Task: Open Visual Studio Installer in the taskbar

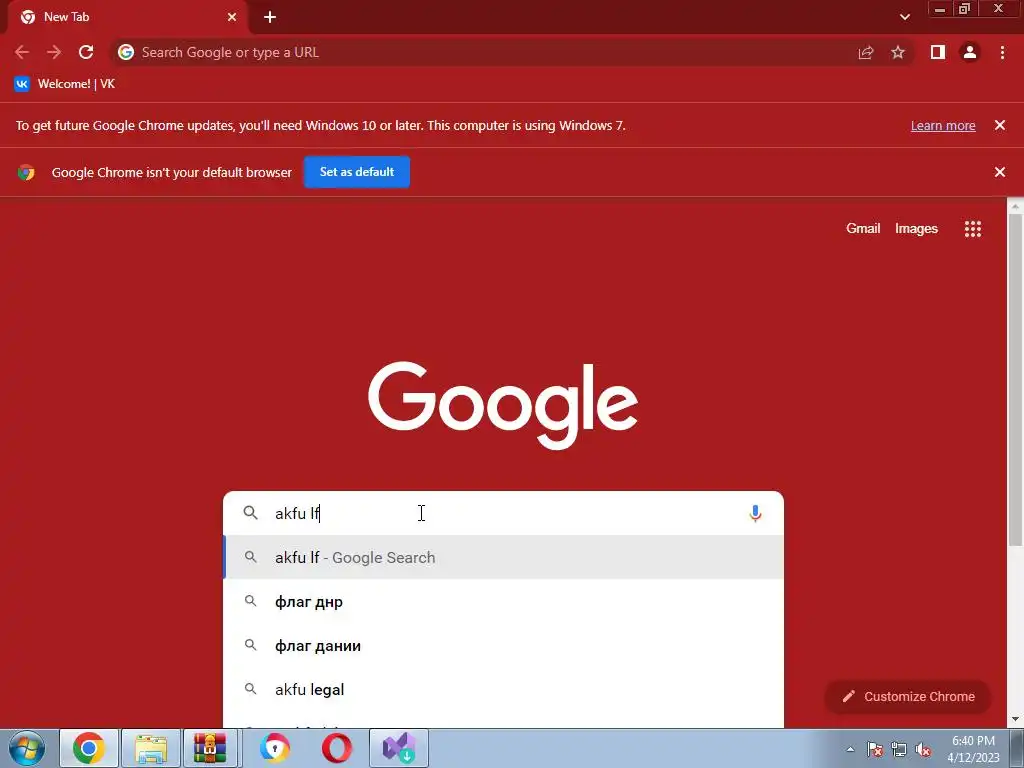Action: [399, 748]
